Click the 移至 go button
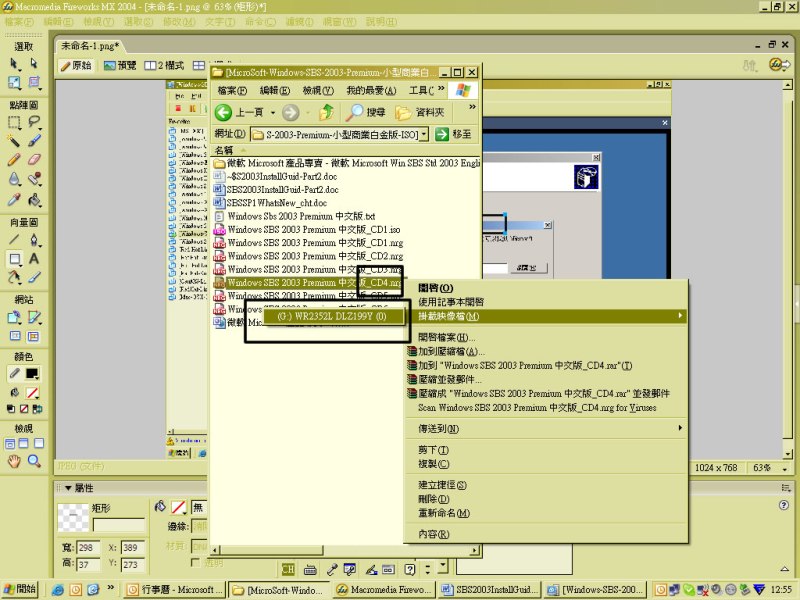 [454, 134]
